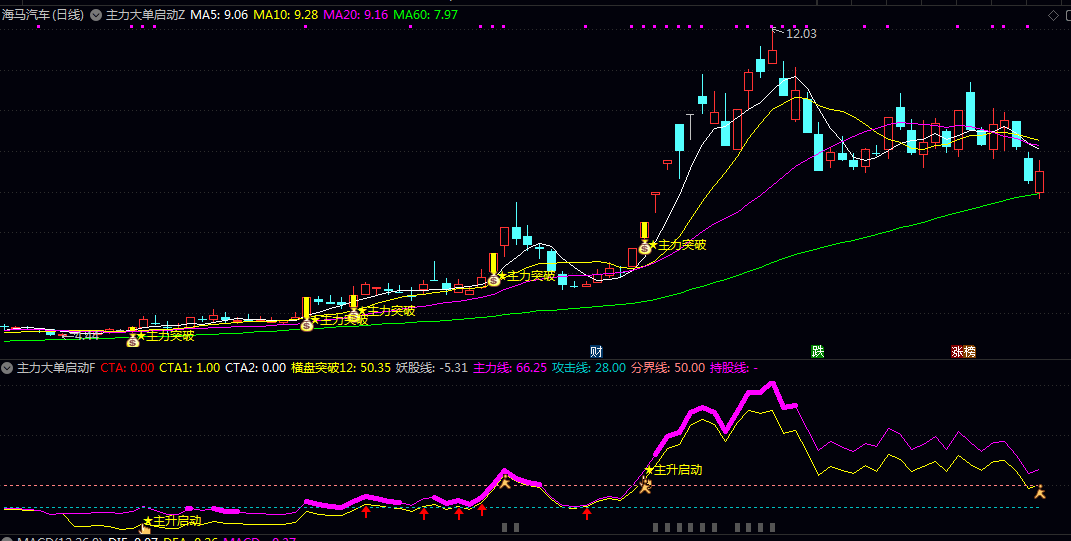Click the 12.03 high price marker
Screen dimensions: 1071x541
click(x=801, y=34)
